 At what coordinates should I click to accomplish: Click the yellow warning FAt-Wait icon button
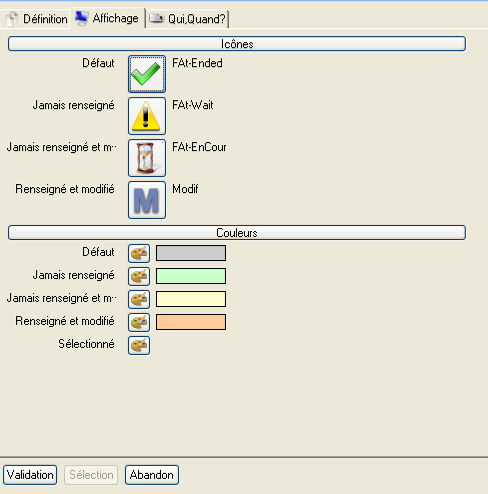[147, 116]
